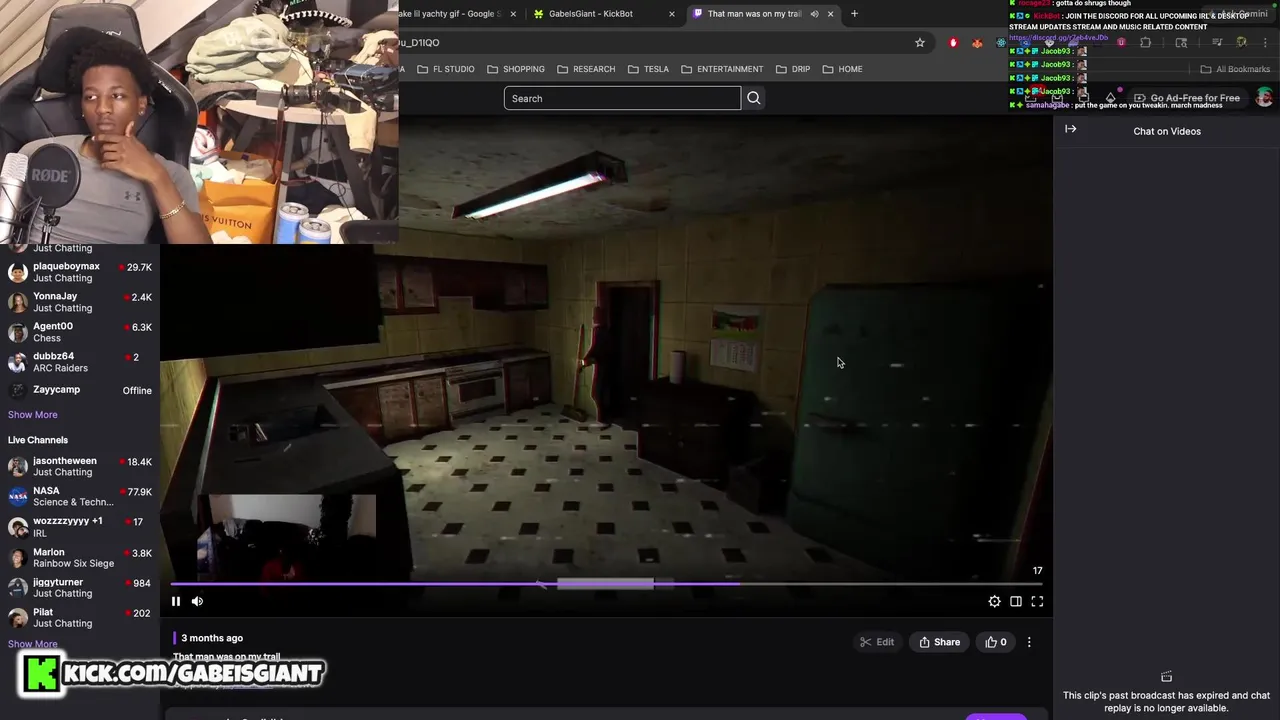Click the YonnaJay avatar icon
Image resolution: width=1280 pixels, height=720 pixels.
pyautogui.click(x=18, y=302)
